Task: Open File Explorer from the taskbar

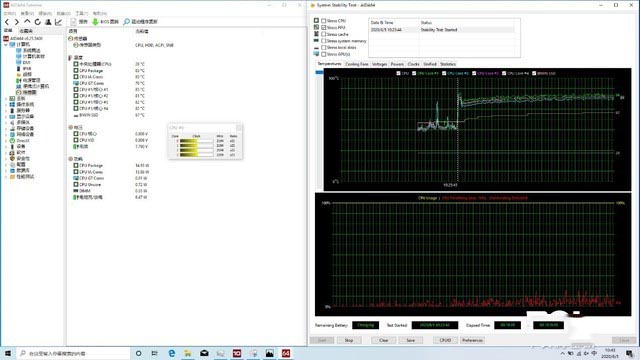Action: coord(188,353)
